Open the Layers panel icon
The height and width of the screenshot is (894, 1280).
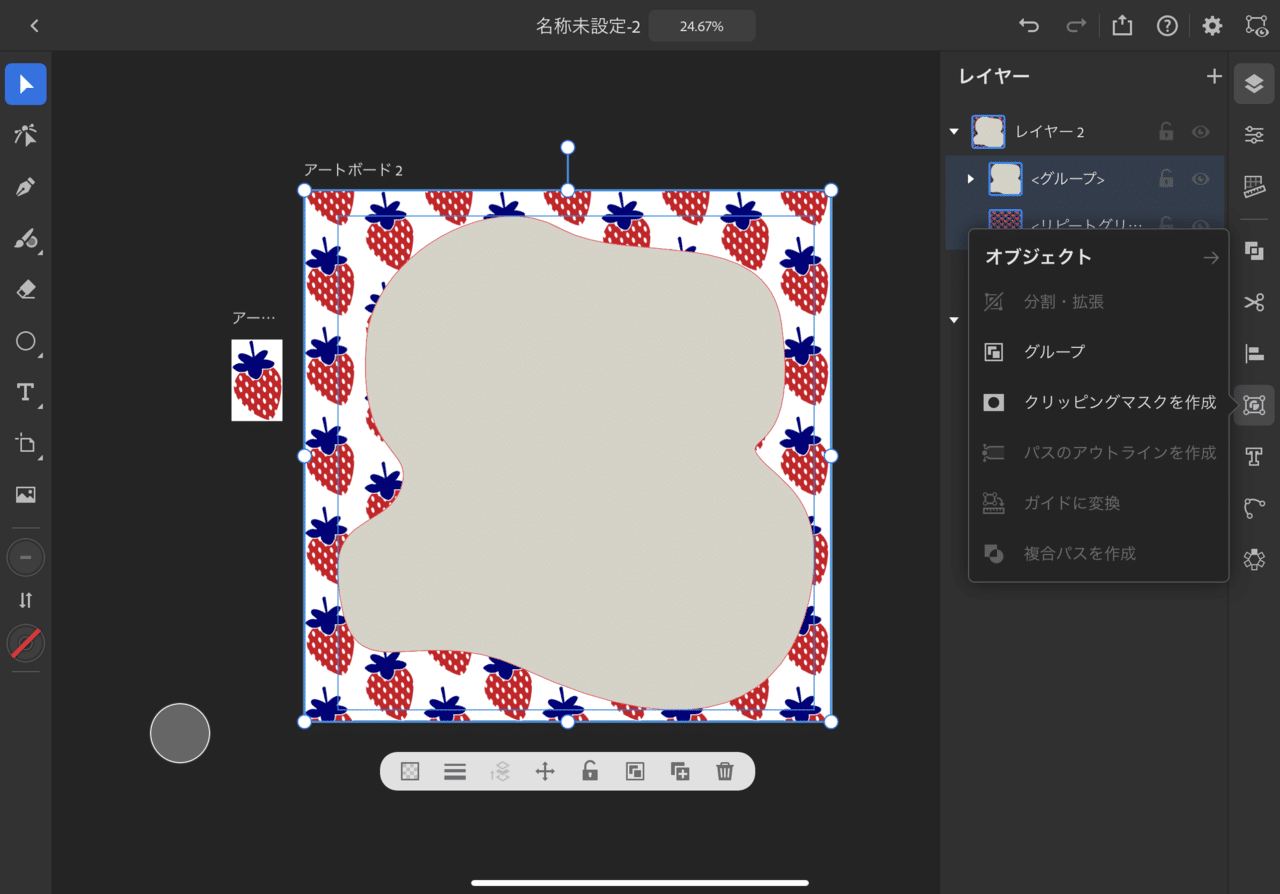coord(1254,84)
